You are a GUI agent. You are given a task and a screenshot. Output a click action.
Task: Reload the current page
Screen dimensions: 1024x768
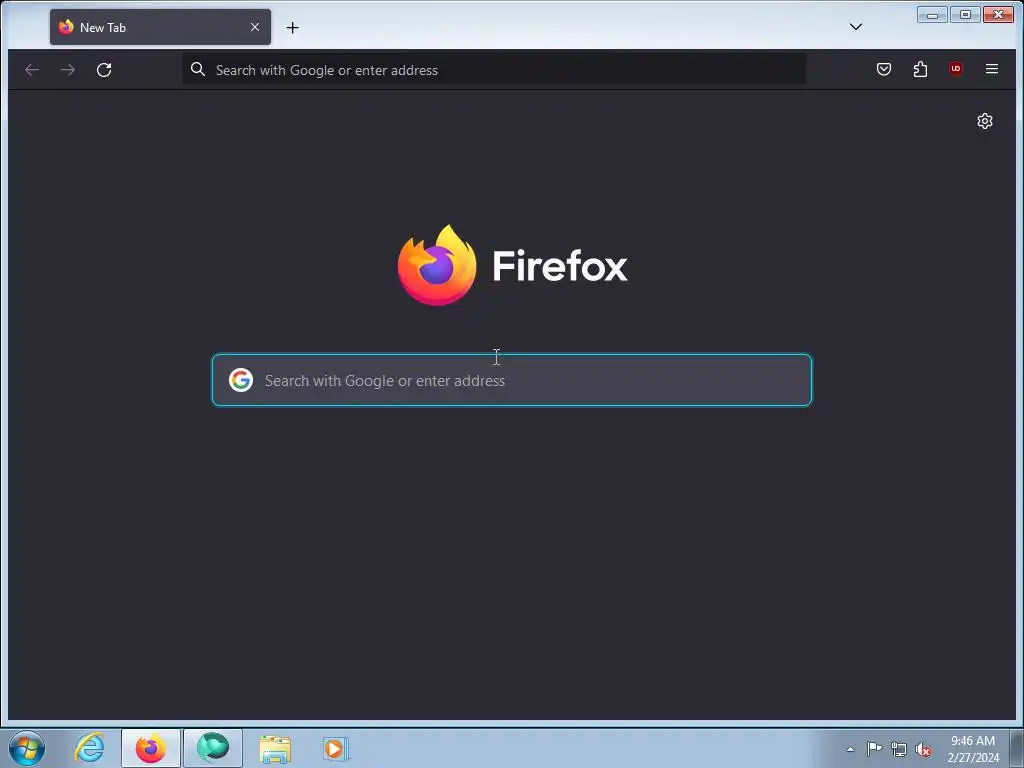(x=104, y=69)
